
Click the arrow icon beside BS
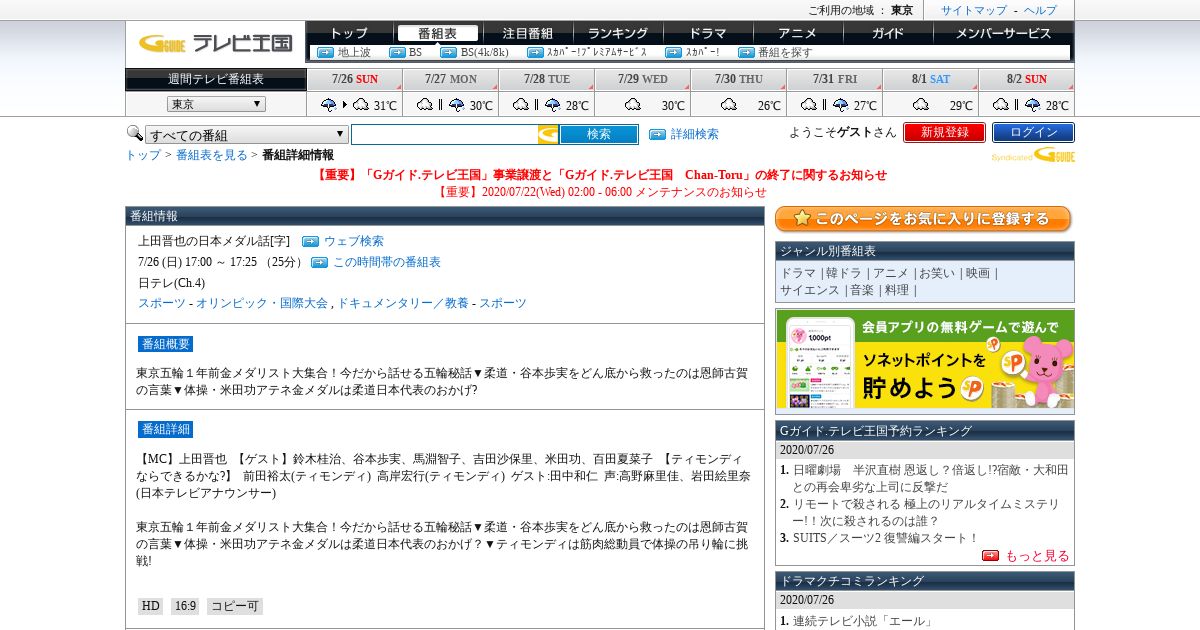tap(396, 52)
